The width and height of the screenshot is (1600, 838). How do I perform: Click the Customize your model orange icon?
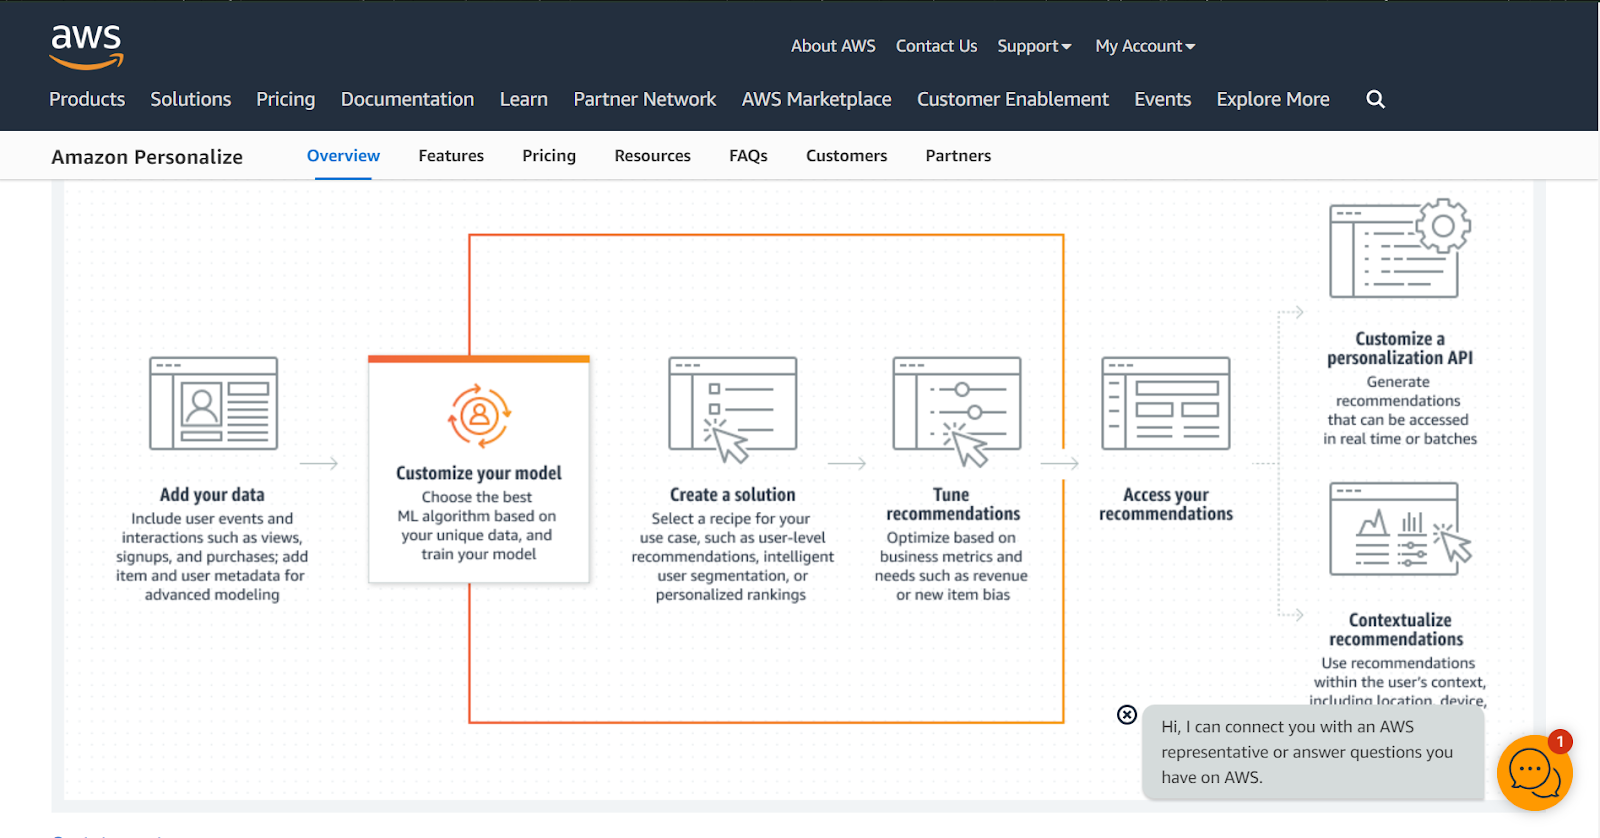[479, 415]
